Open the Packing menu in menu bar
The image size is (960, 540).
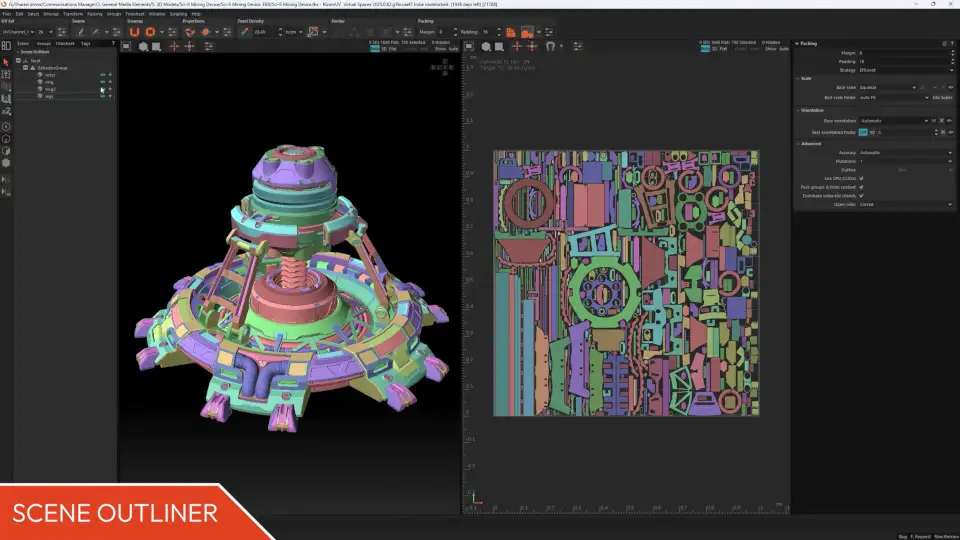(94, 14)
